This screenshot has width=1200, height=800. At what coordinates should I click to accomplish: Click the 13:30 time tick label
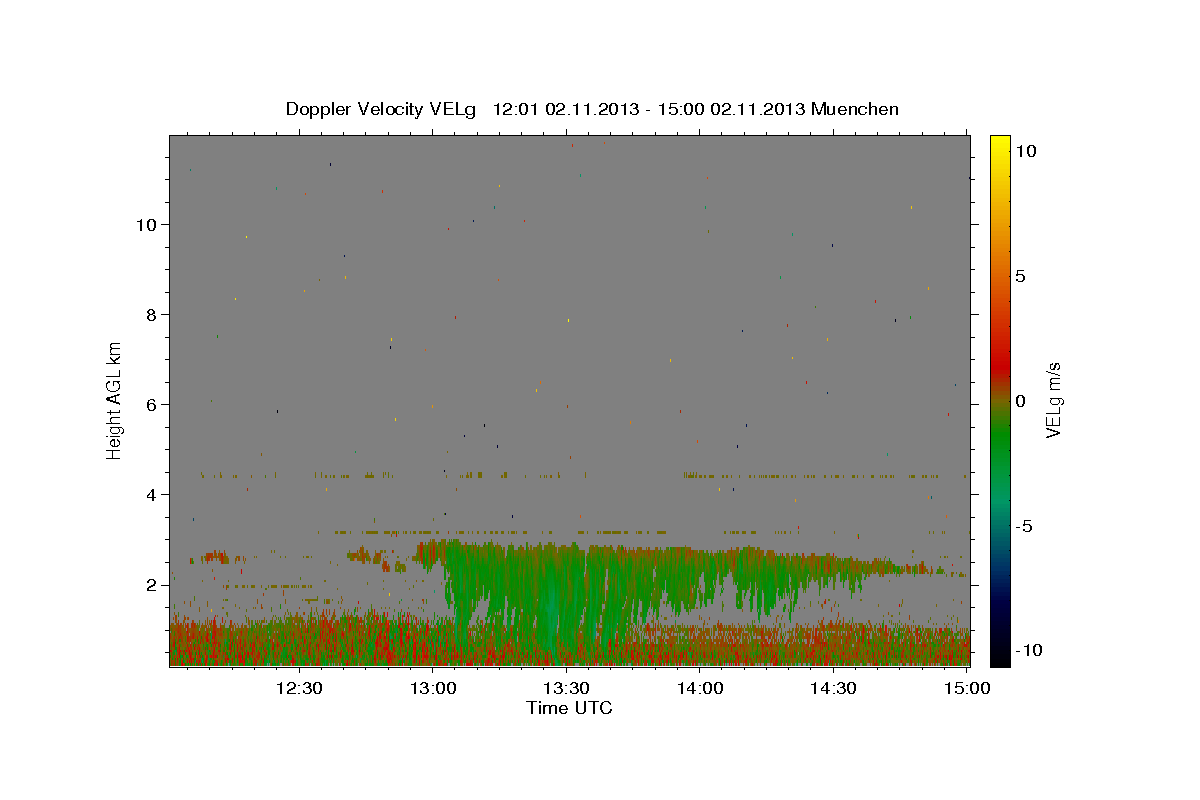pyautogui.click(x=566, y=688)
